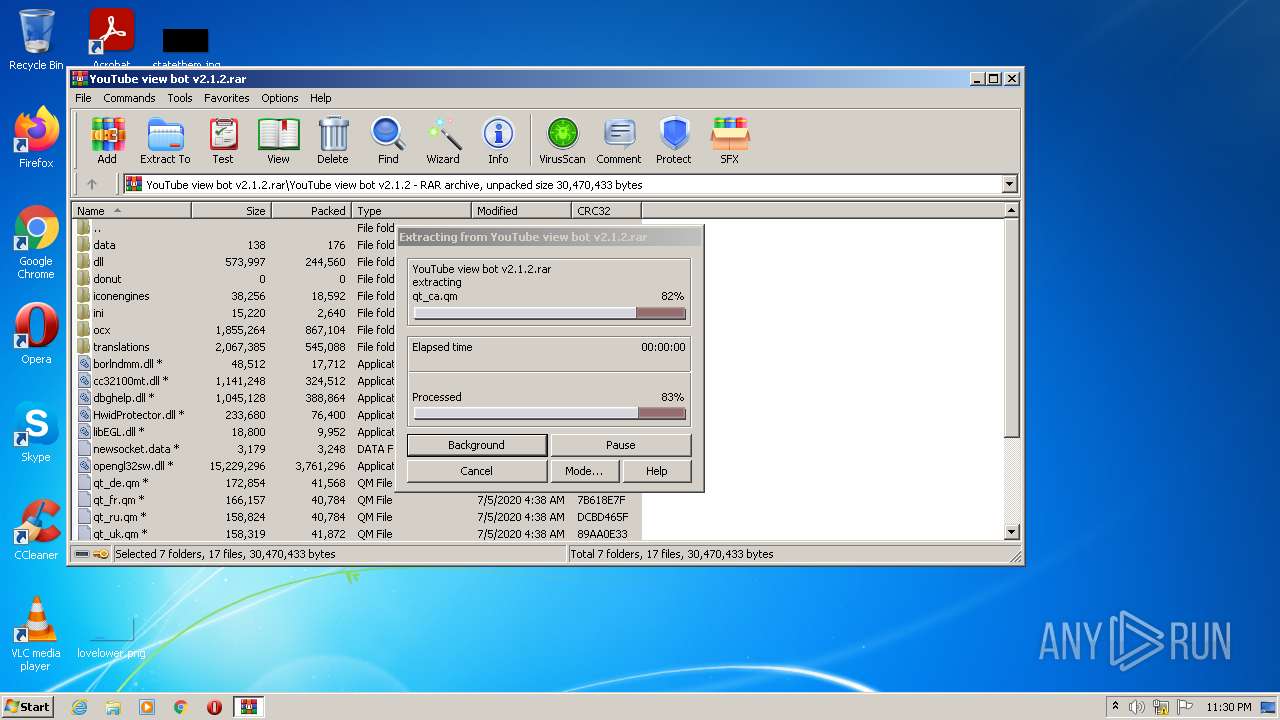Launch Google Chrome desktop shortcut
The height and width of the screenshot is (720, 1280).
[x=36, y=243]
